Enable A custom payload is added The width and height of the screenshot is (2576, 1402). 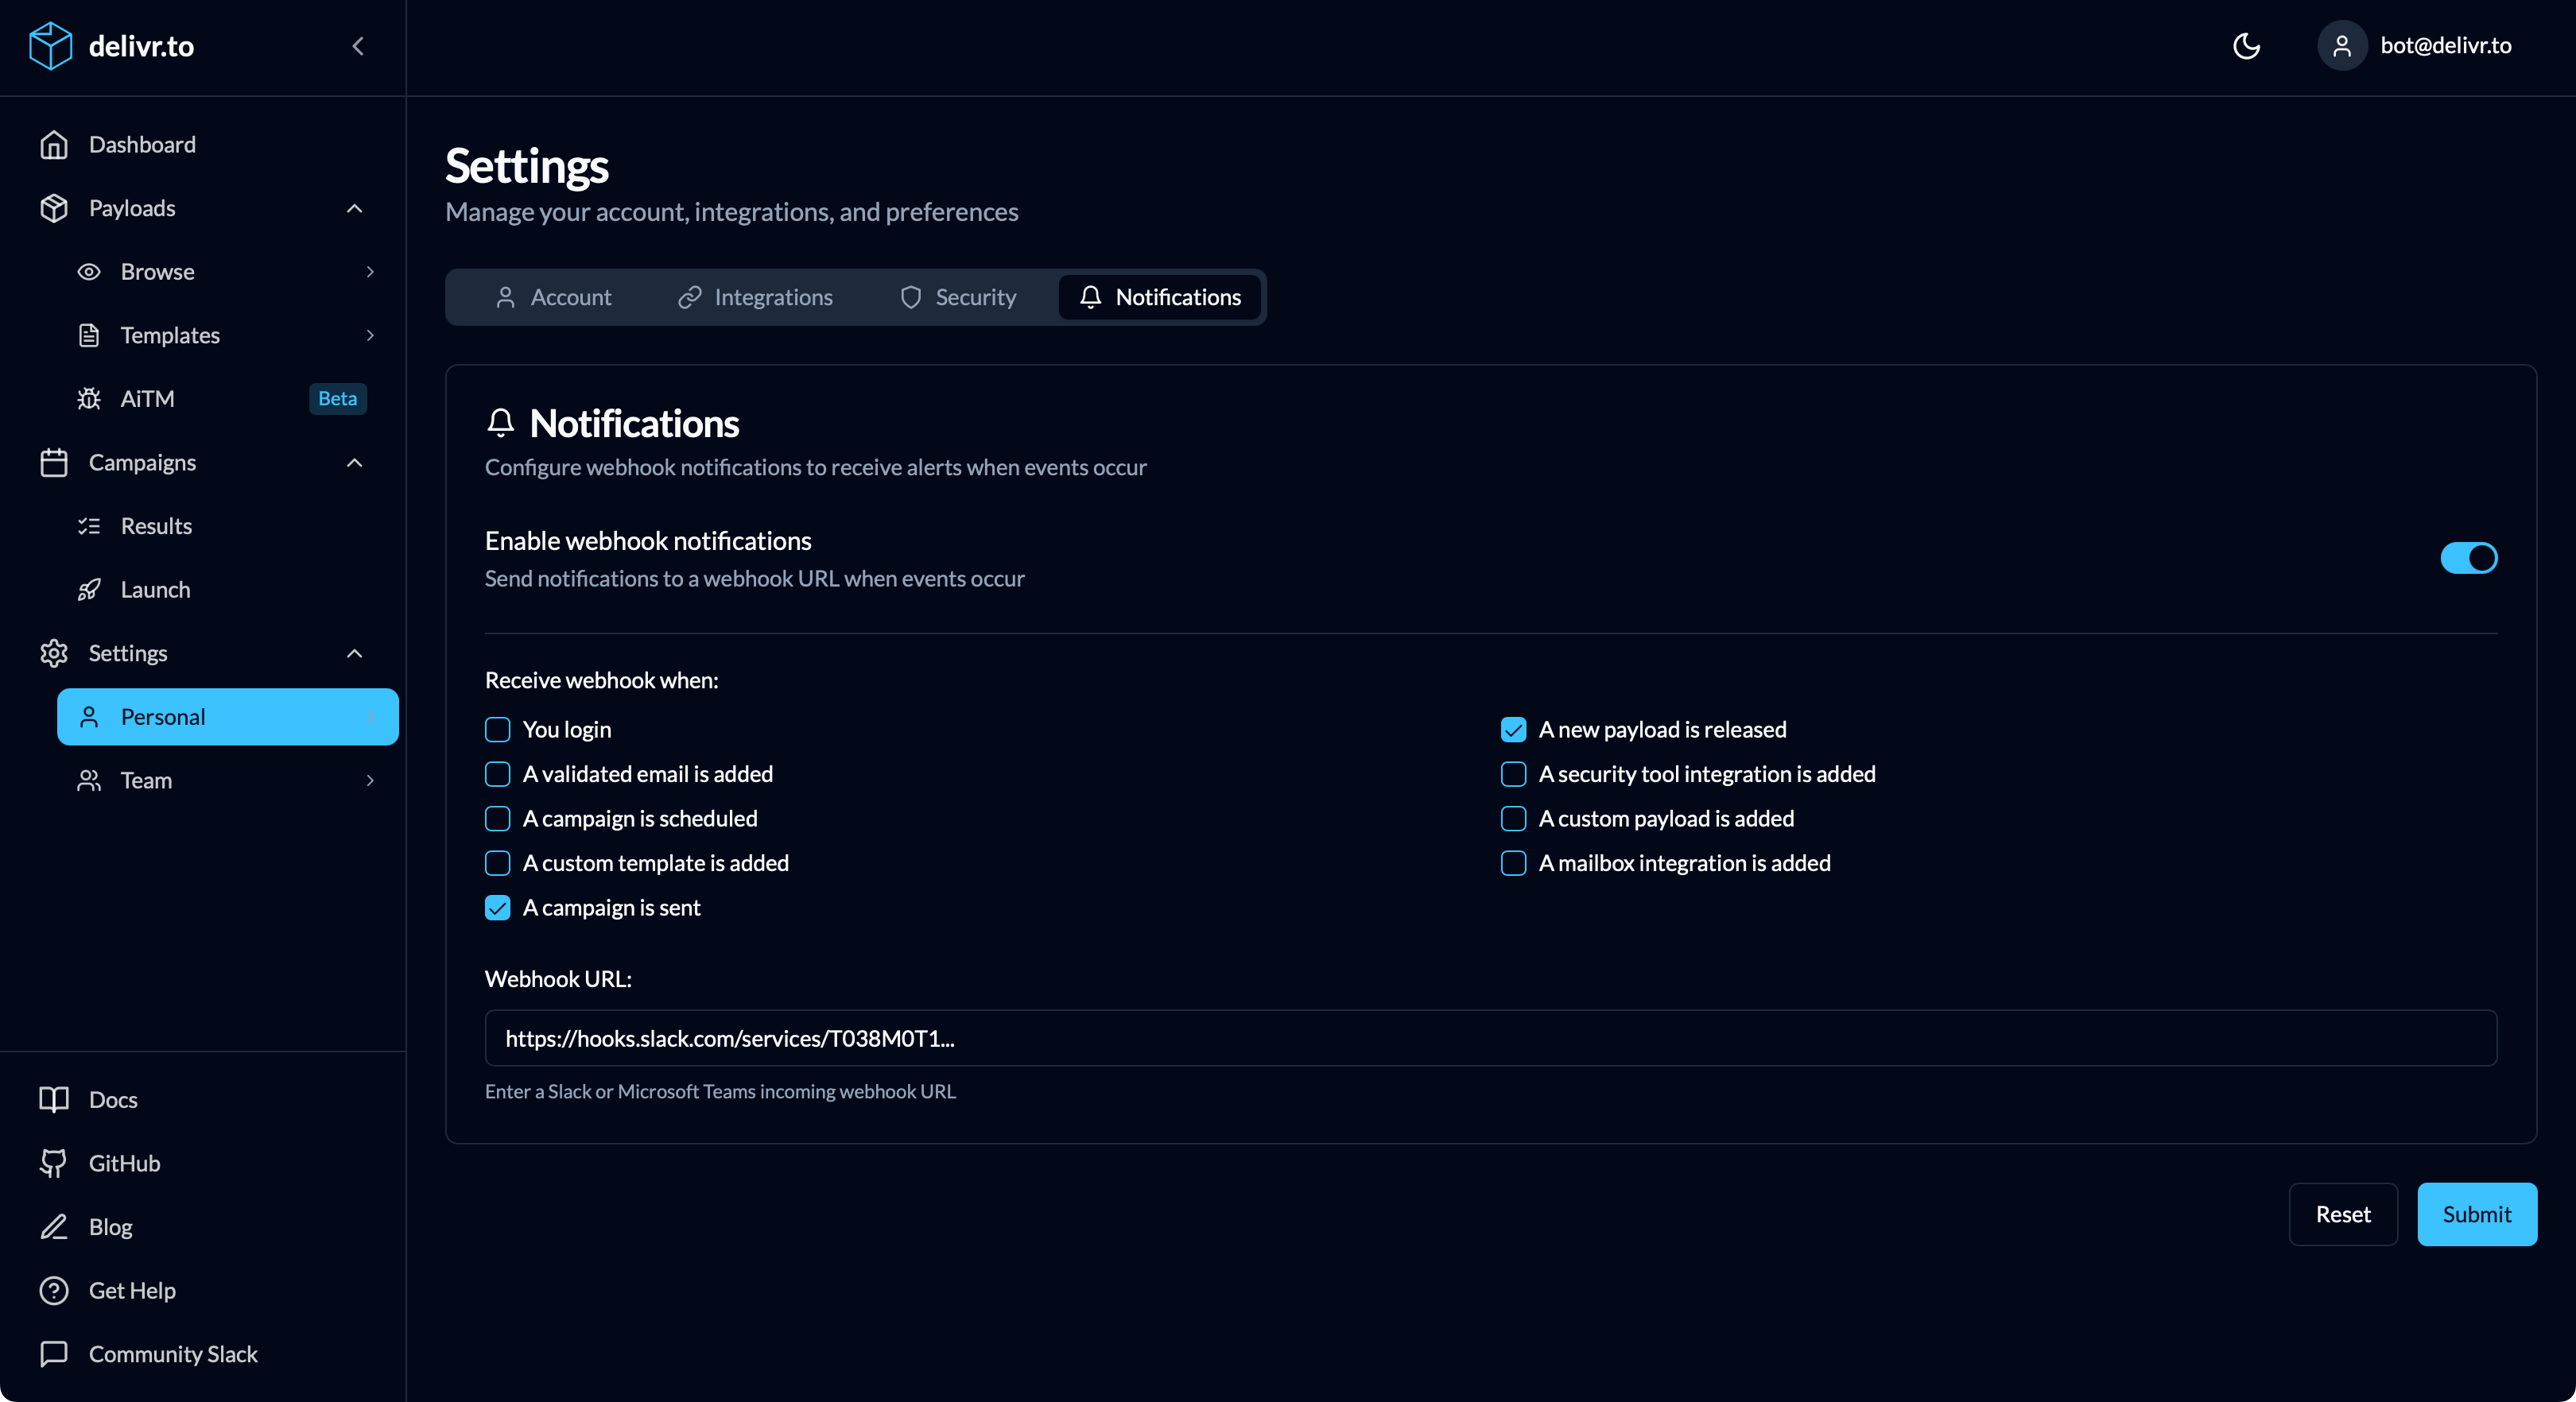coord(1512,818)
